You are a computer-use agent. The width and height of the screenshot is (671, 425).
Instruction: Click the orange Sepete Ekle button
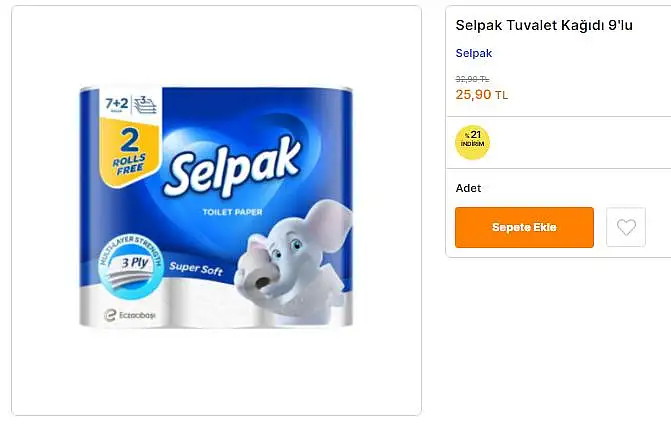(524, 227)
